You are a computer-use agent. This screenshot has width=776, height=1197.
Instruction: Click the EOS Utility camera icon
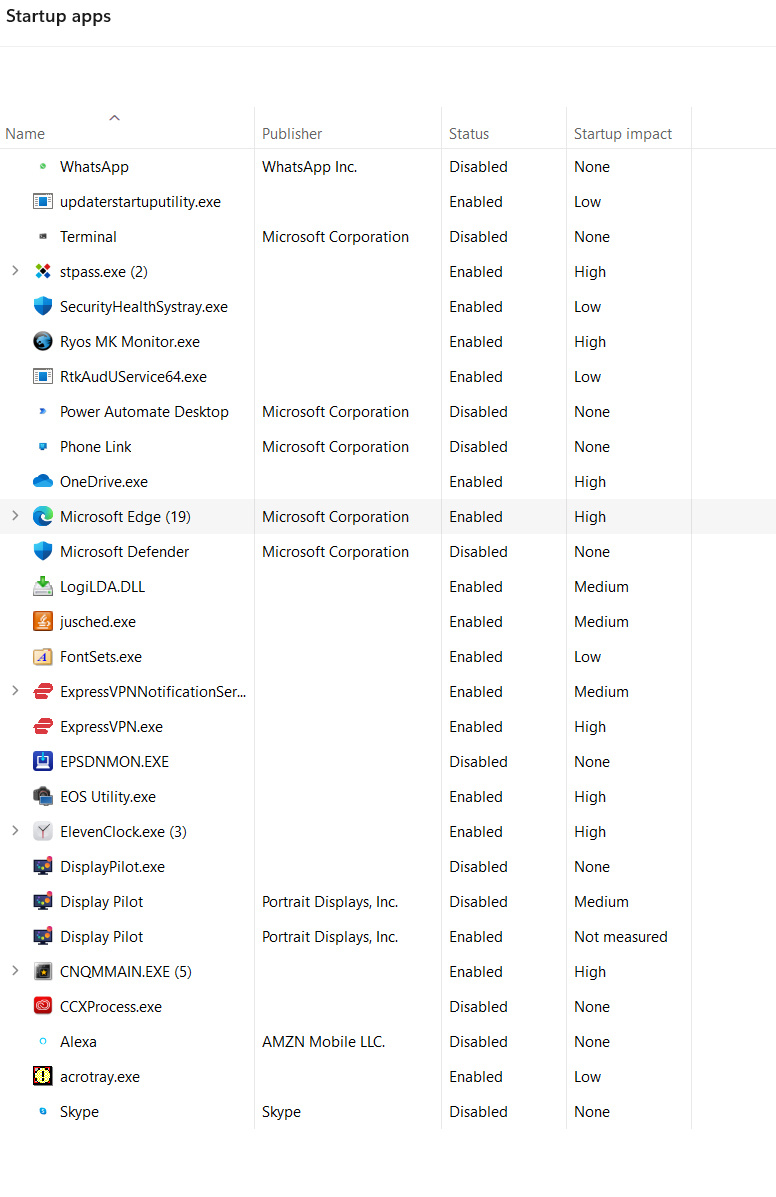point(43,796)
